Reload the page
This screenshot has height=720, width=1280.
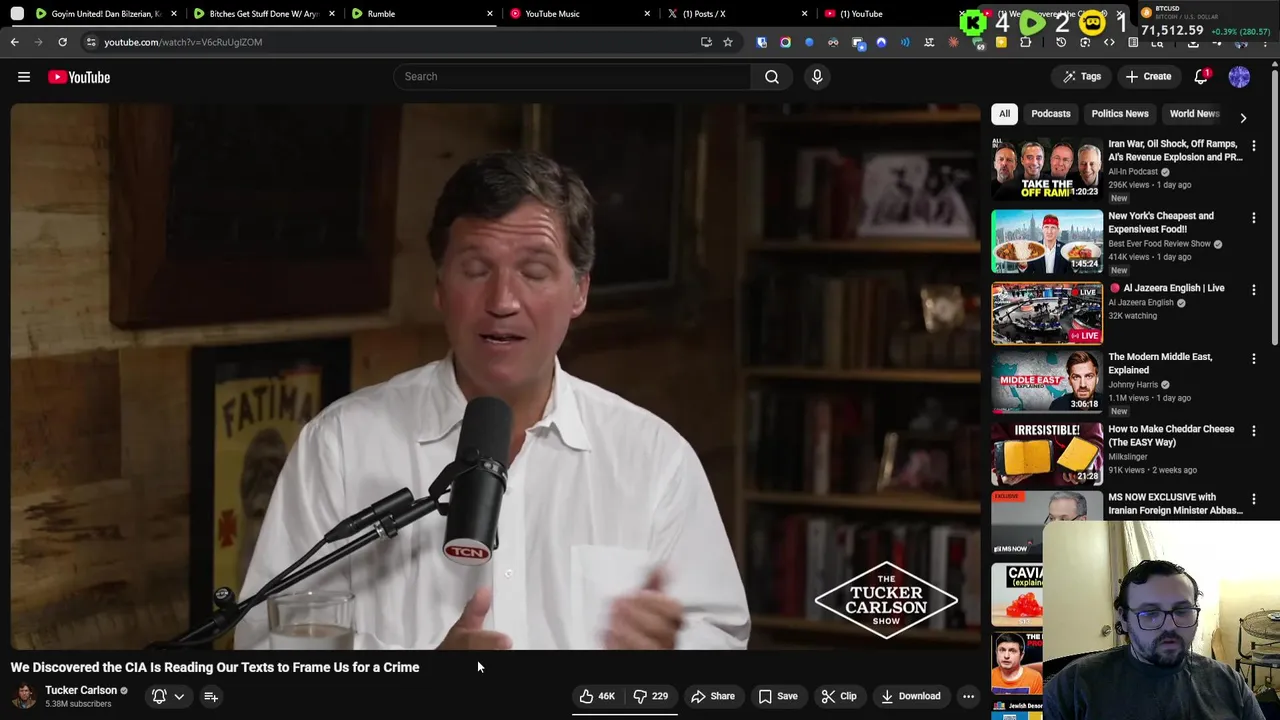point(62,42)
